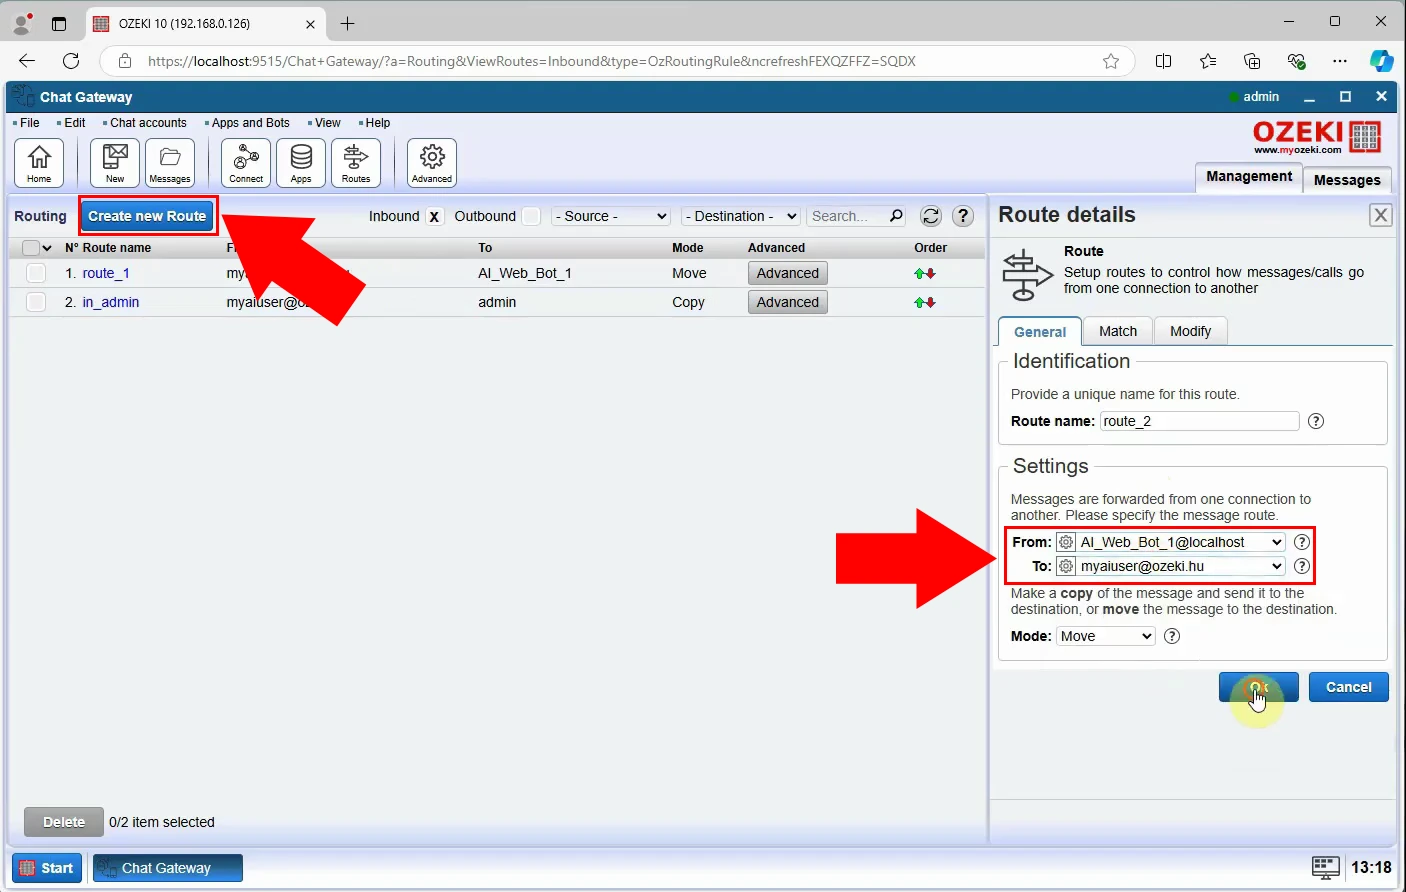Click the Advanced button for in_admin
1406x892 pixels.
(788, 302)
